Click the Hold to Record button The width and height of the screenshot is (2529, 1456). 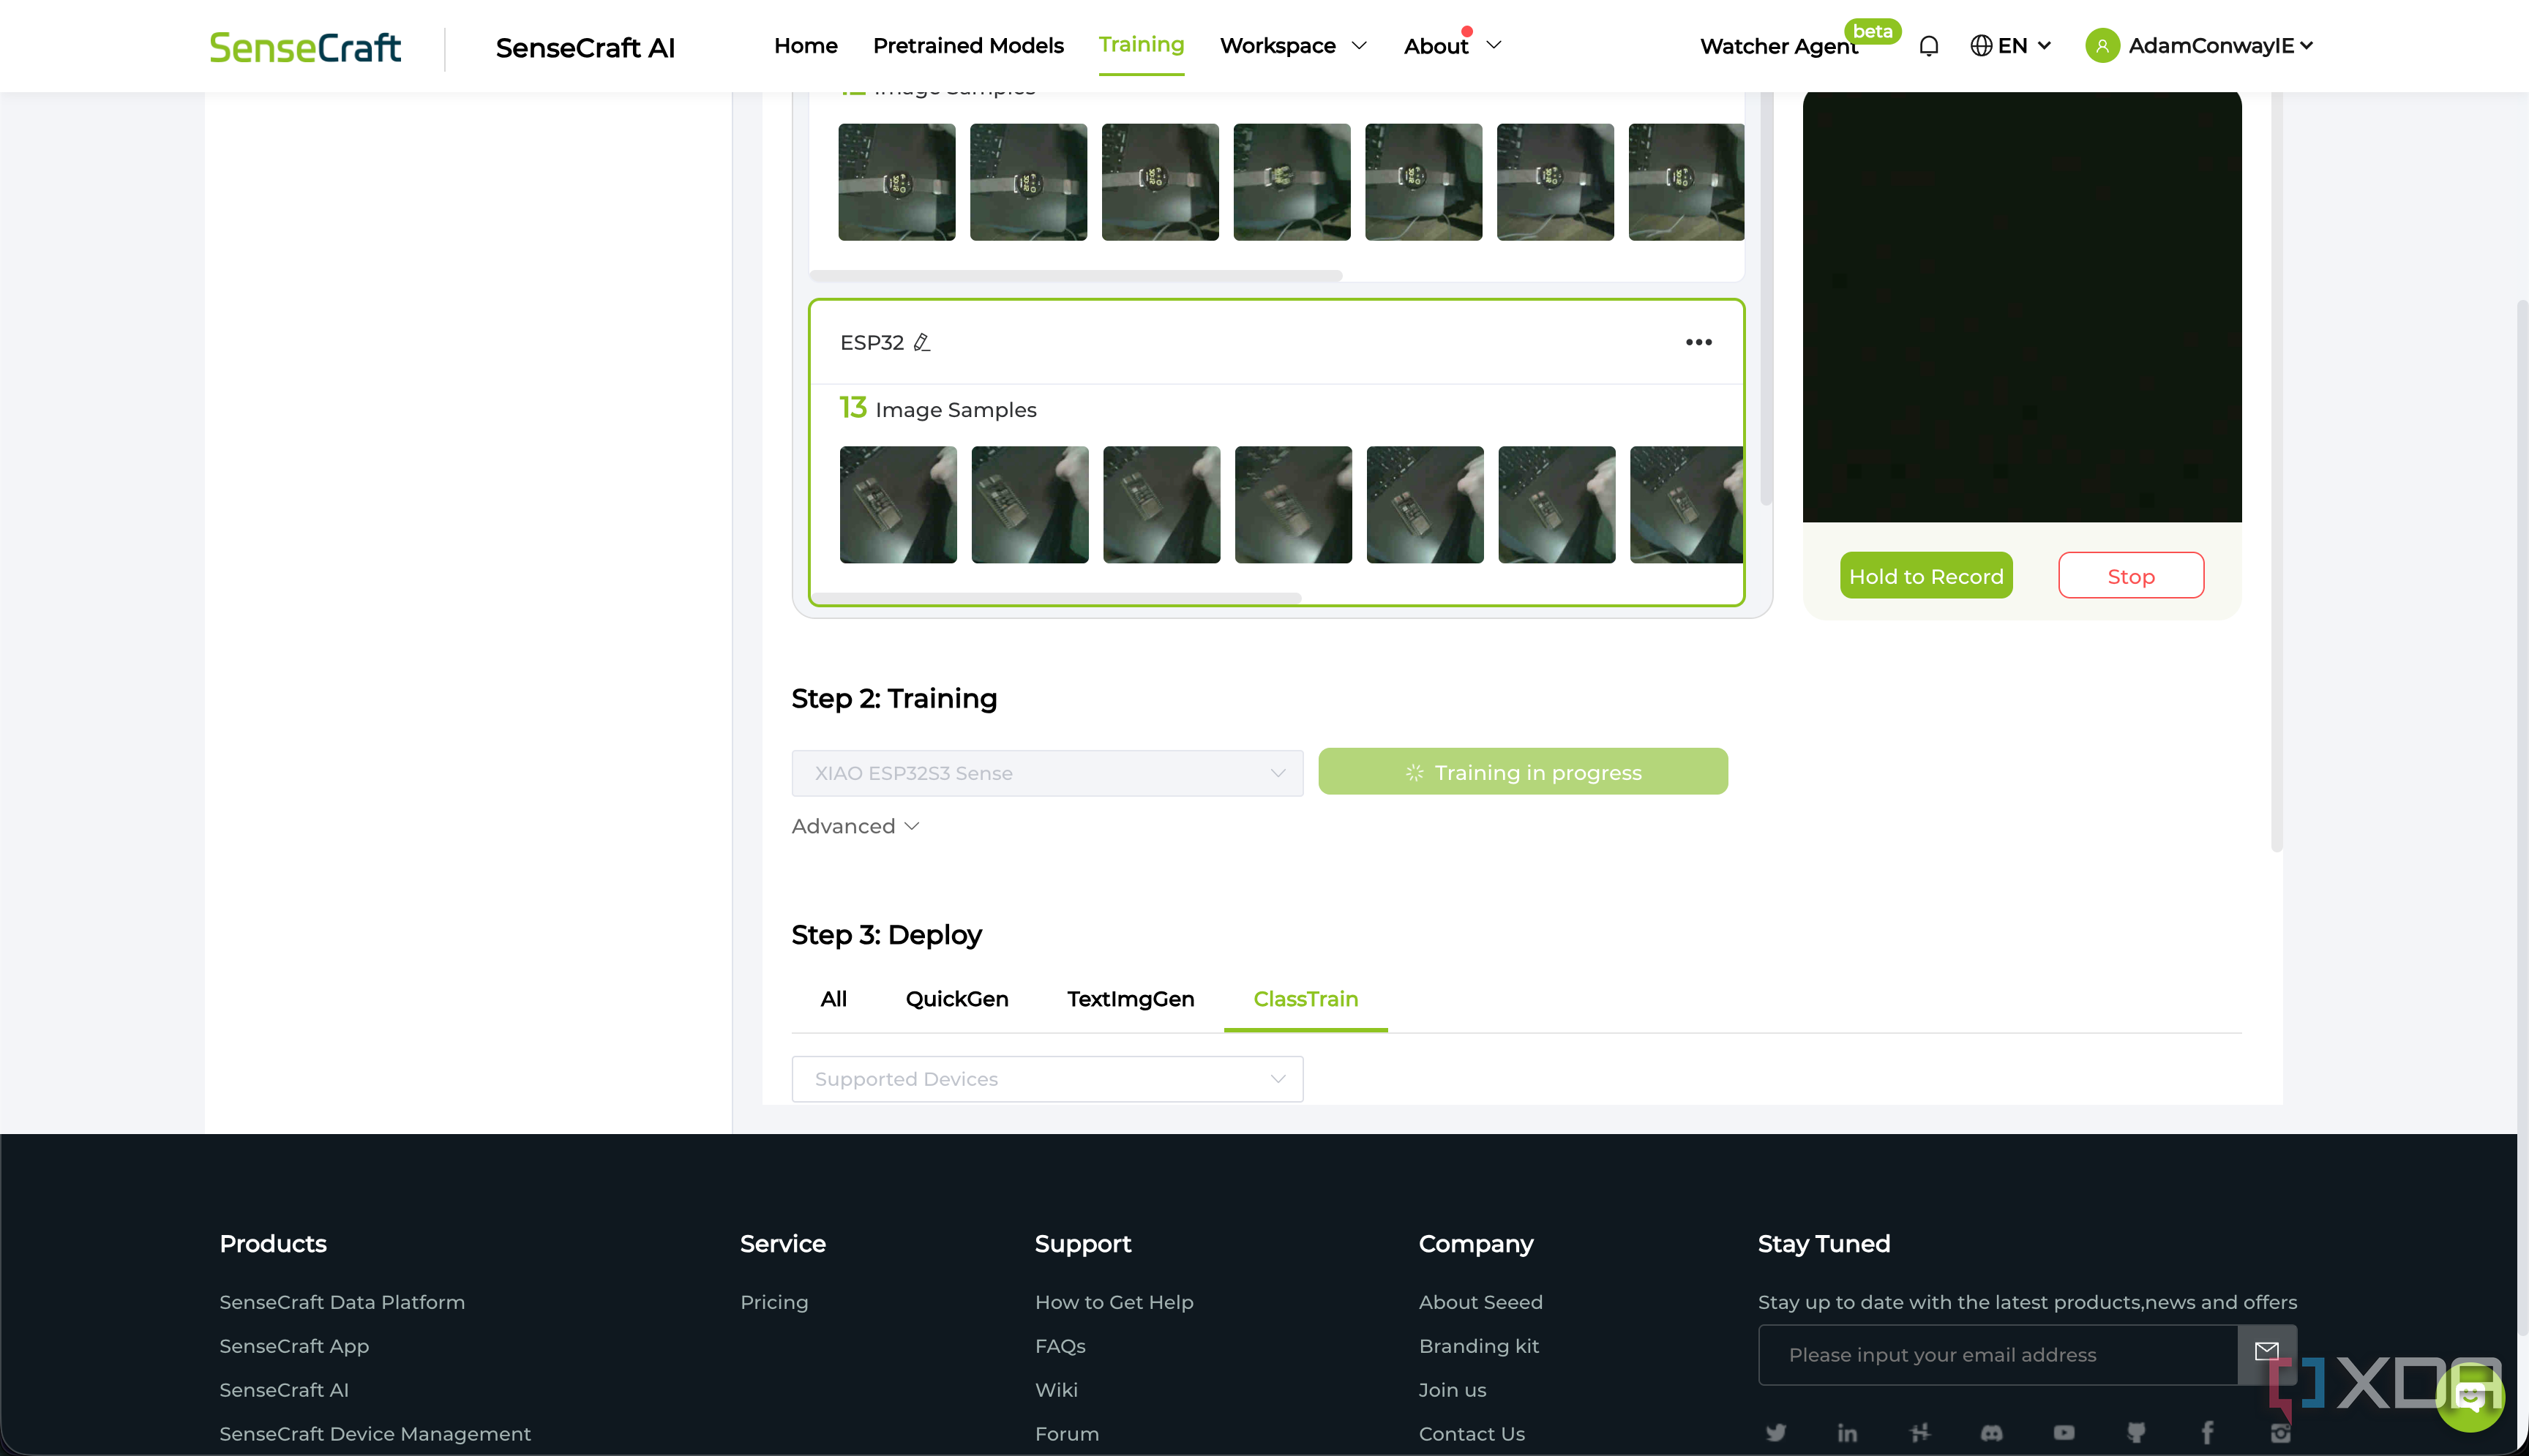(x=1925, y=576)
